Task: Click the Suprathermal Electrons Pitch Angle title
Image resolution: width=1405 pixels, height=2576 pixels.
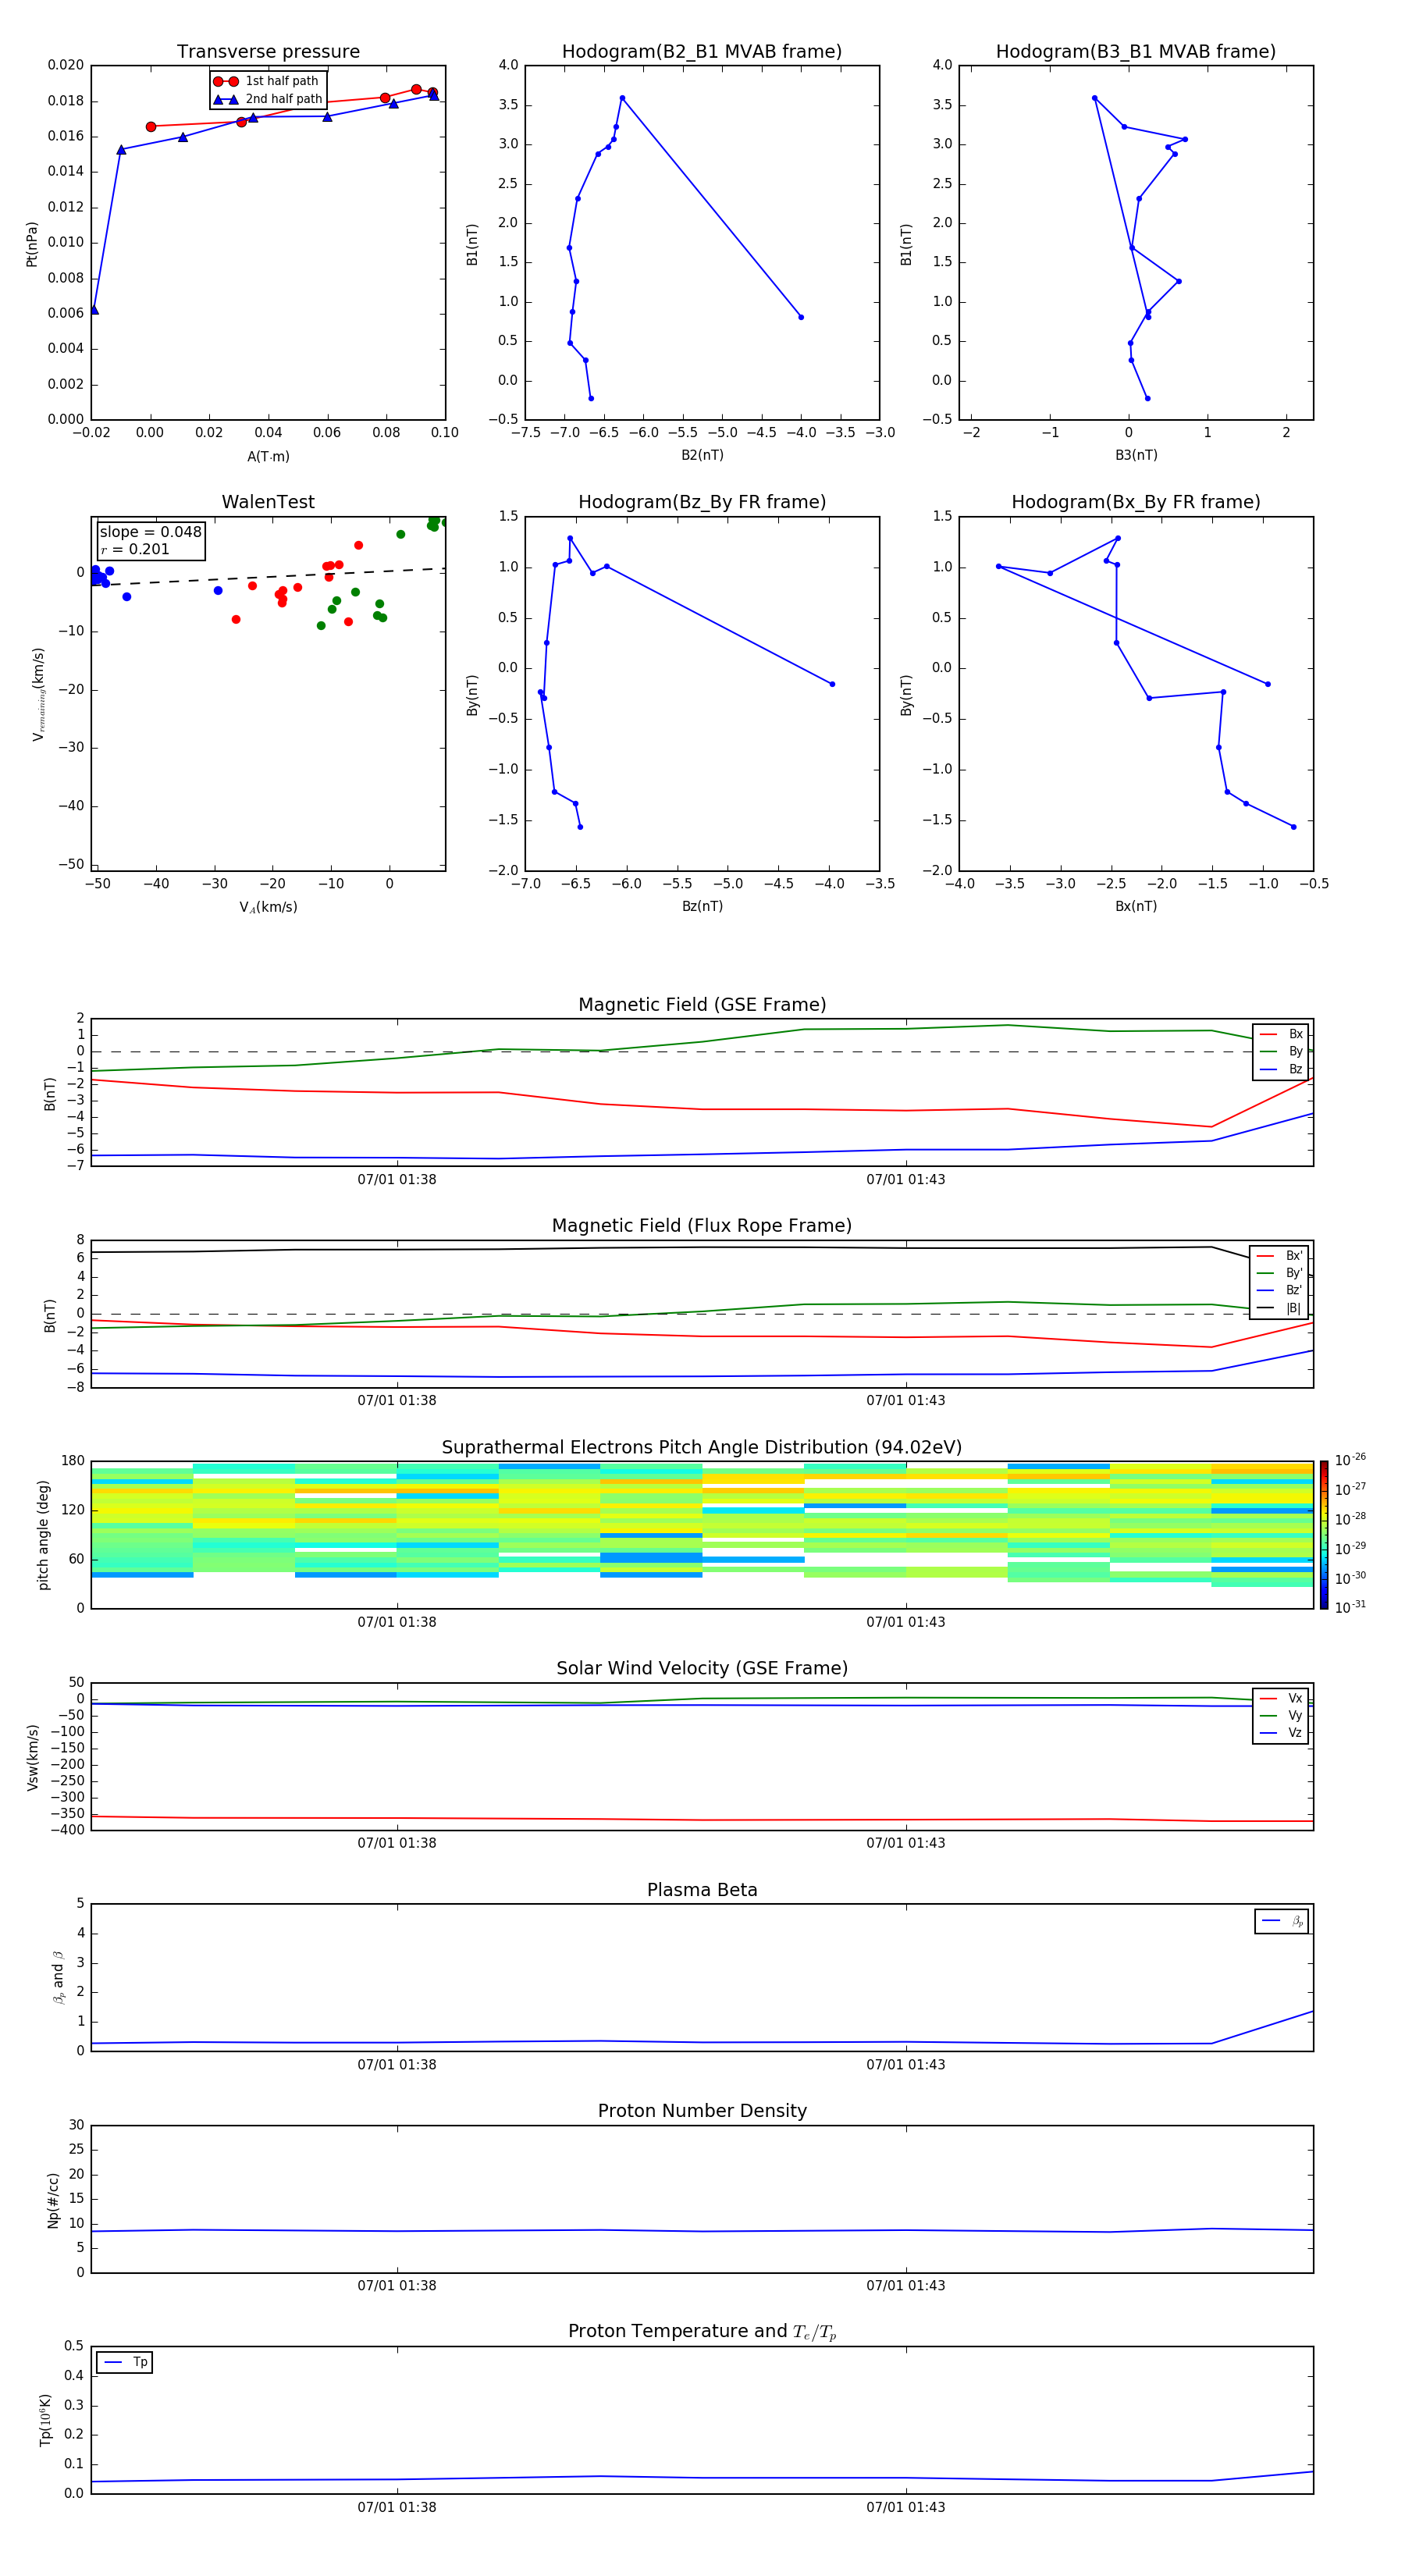Action: pos(702,1448)
